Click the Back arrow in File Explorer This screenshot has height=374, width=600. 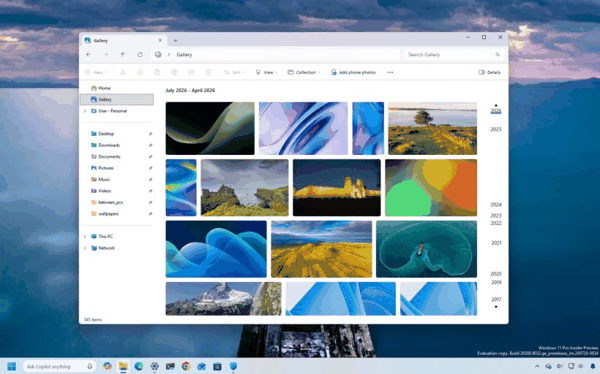[88, 55]
